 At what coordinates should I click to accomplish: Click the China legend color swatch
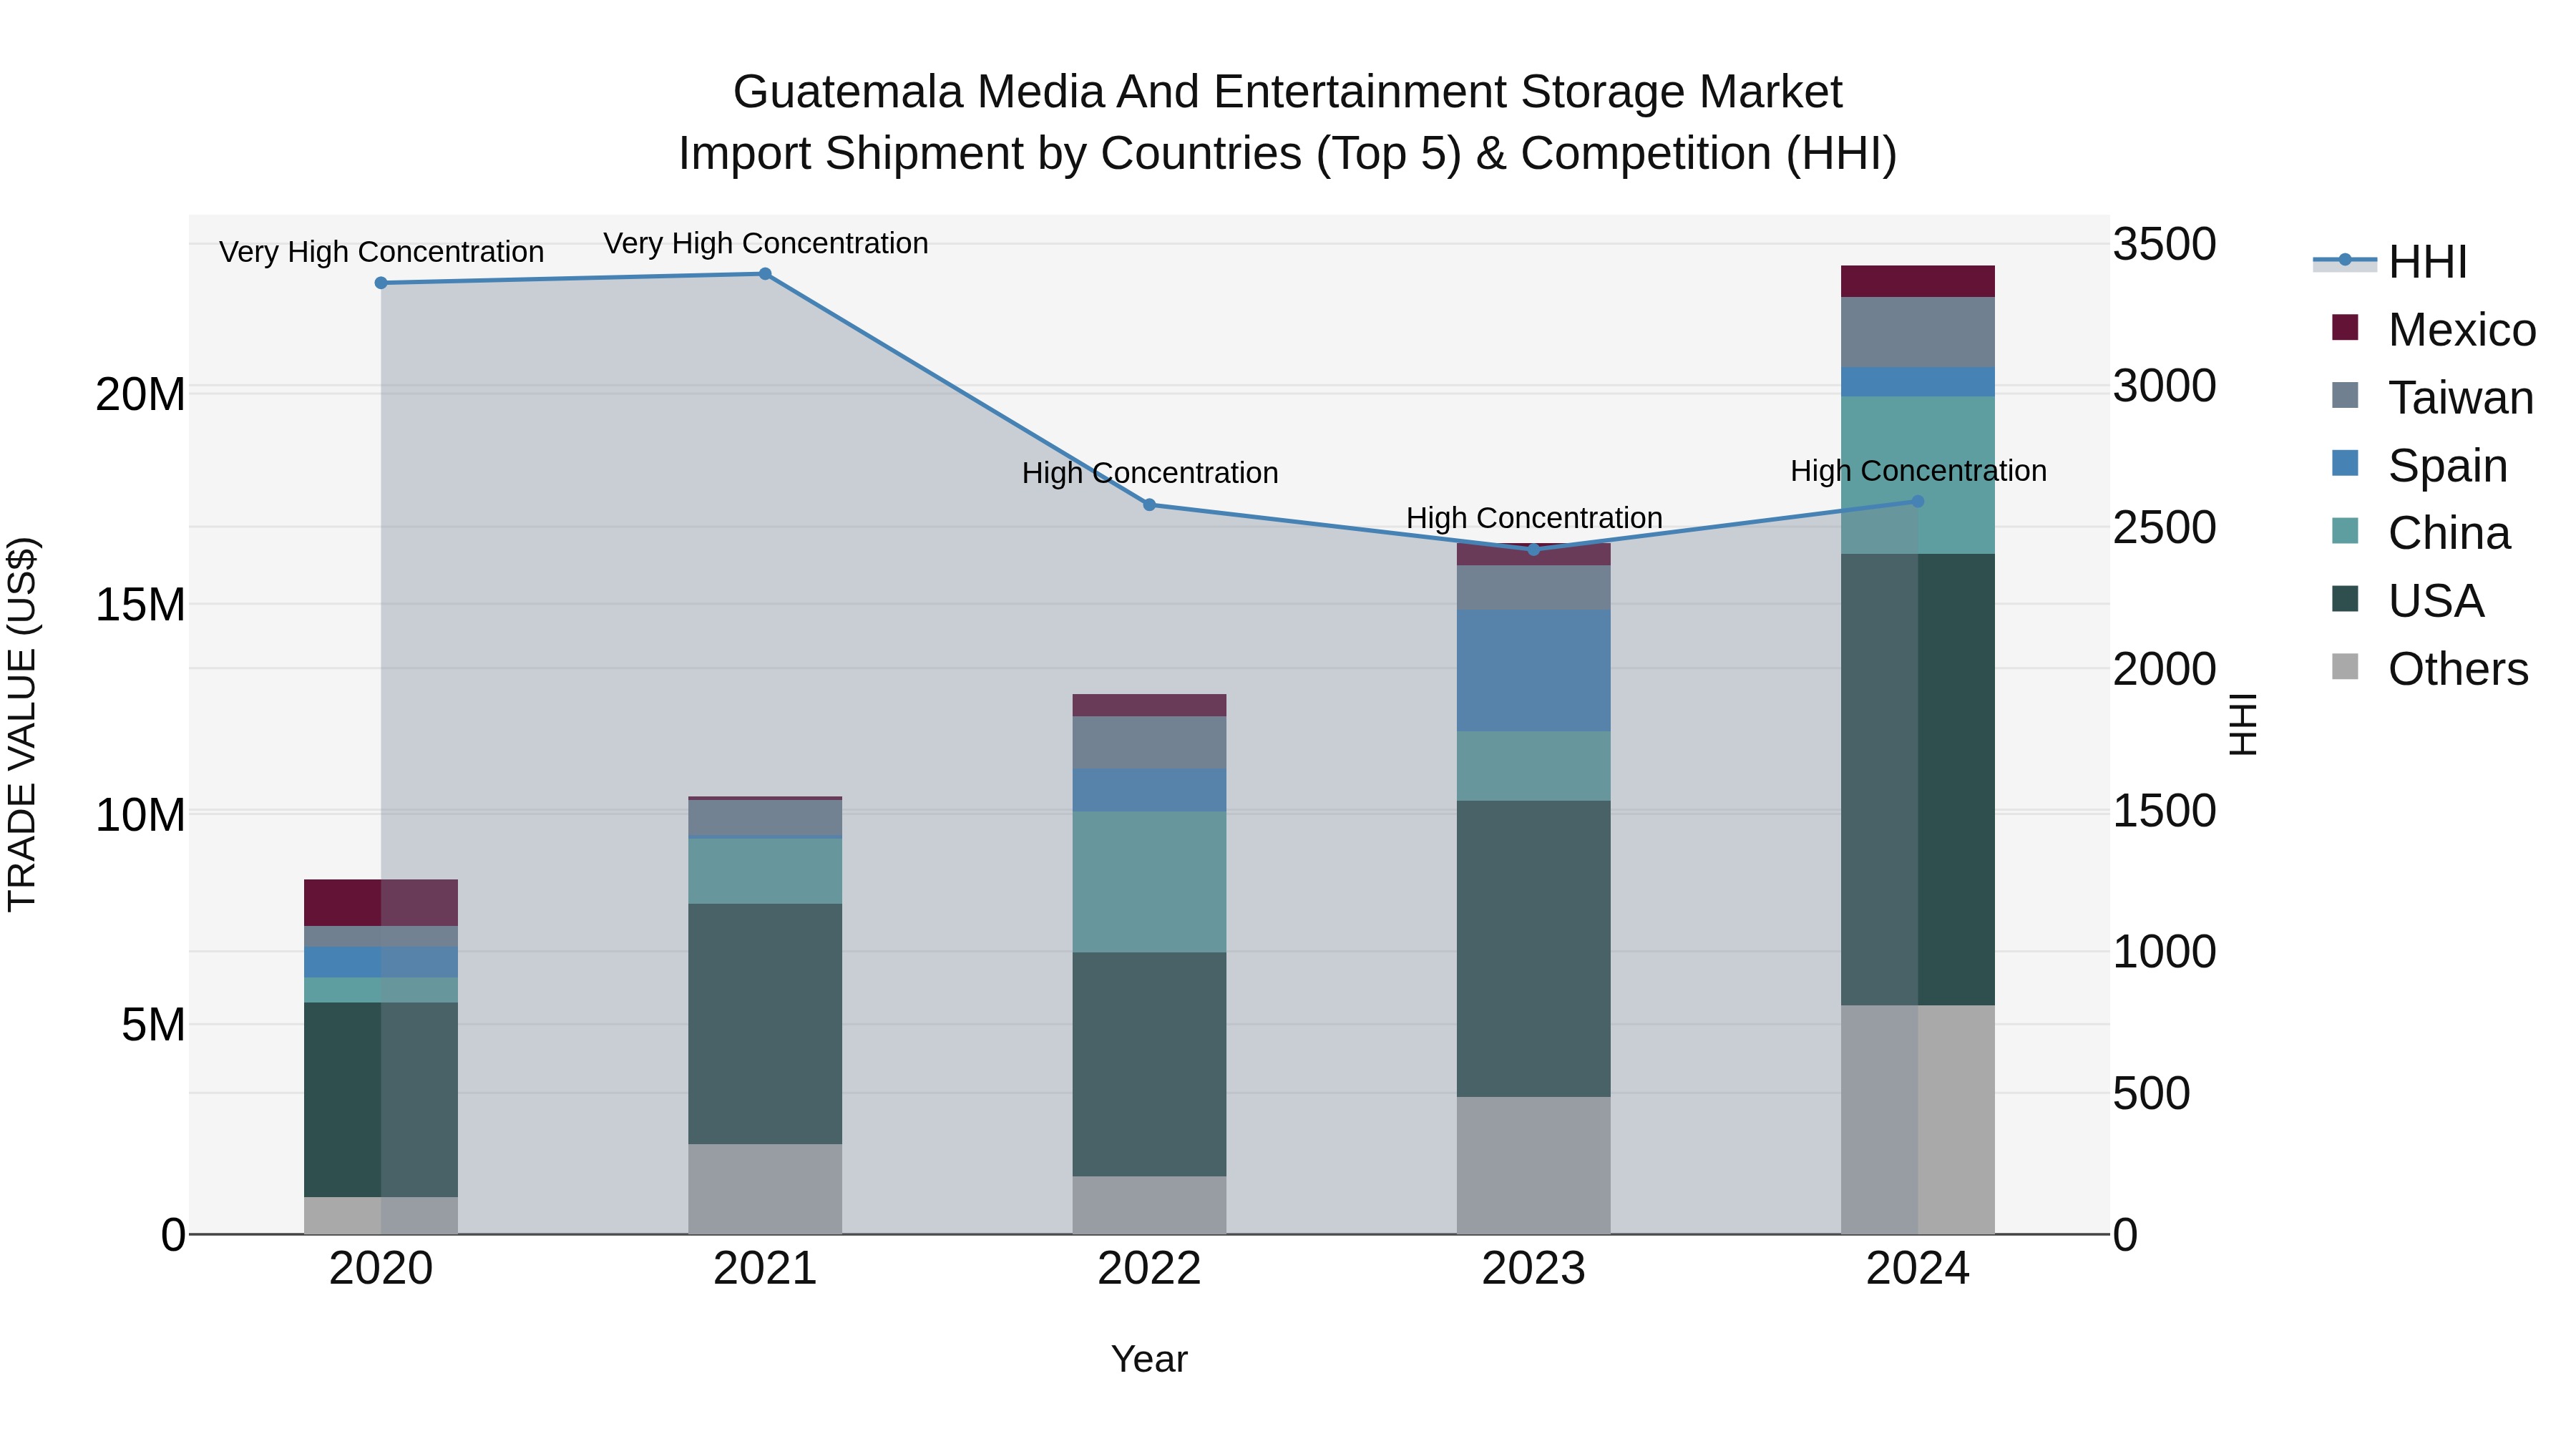point(2345,531)
